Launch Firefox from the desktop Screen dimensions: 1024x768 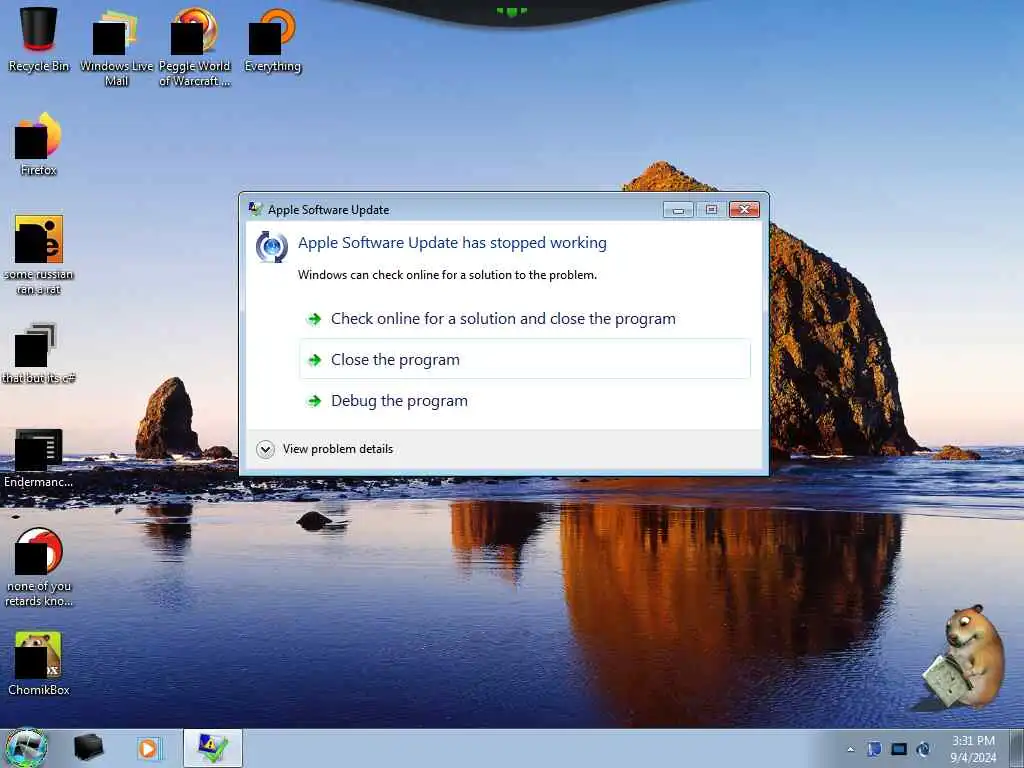point(38,144)
